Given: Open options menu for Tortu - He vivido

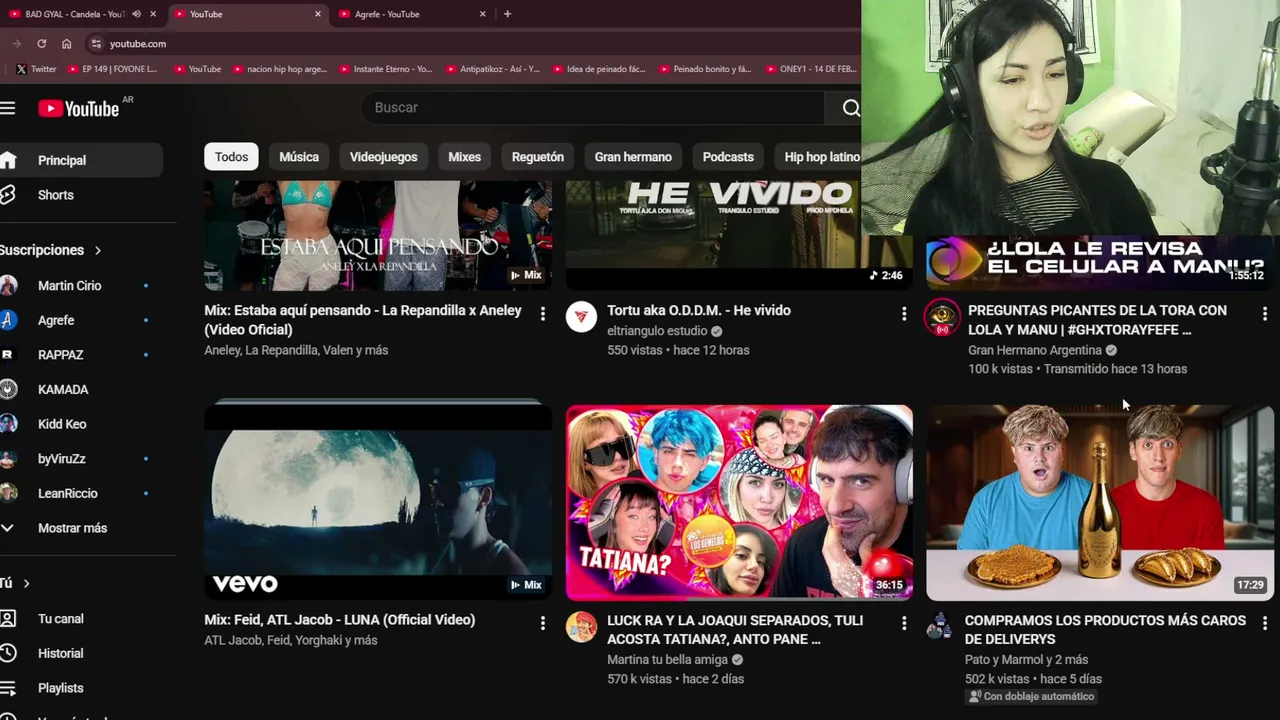Looking at the screenshot, I should 904,314.
